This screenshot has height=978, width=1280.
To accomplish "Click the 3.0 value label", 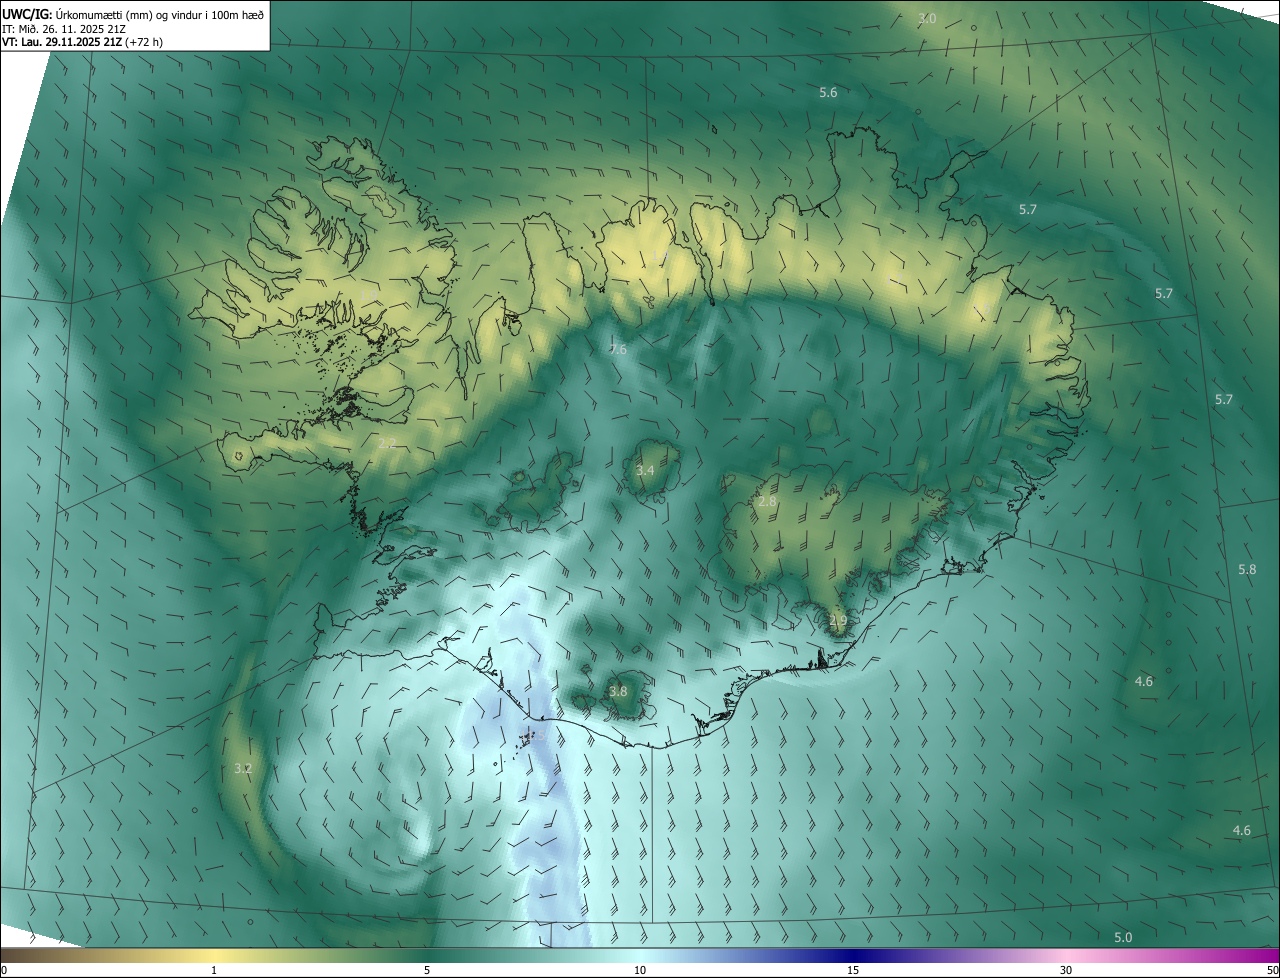I will (x=927, y=18).
